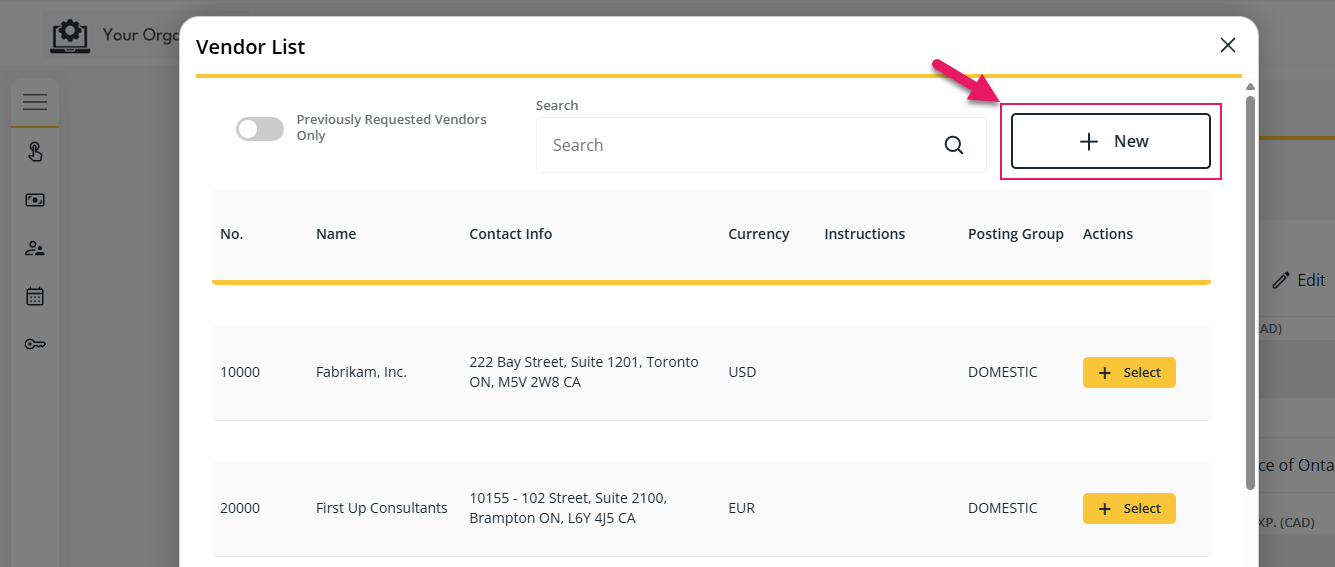Click the Name column header
The image size is (1335, 567).
coord(336,234)
